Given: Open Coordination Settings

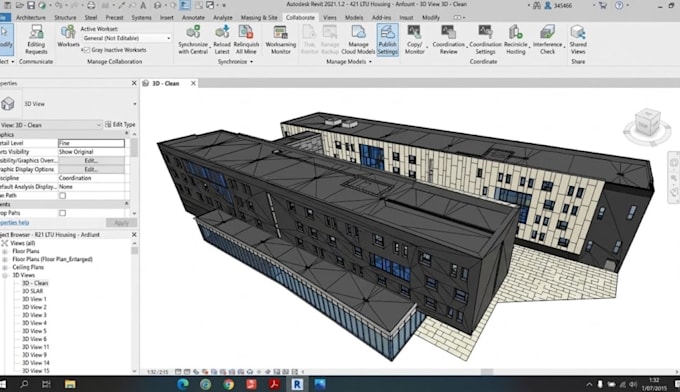Looking at the screenshot, I should pyautogui.click(x=485, y=39).
